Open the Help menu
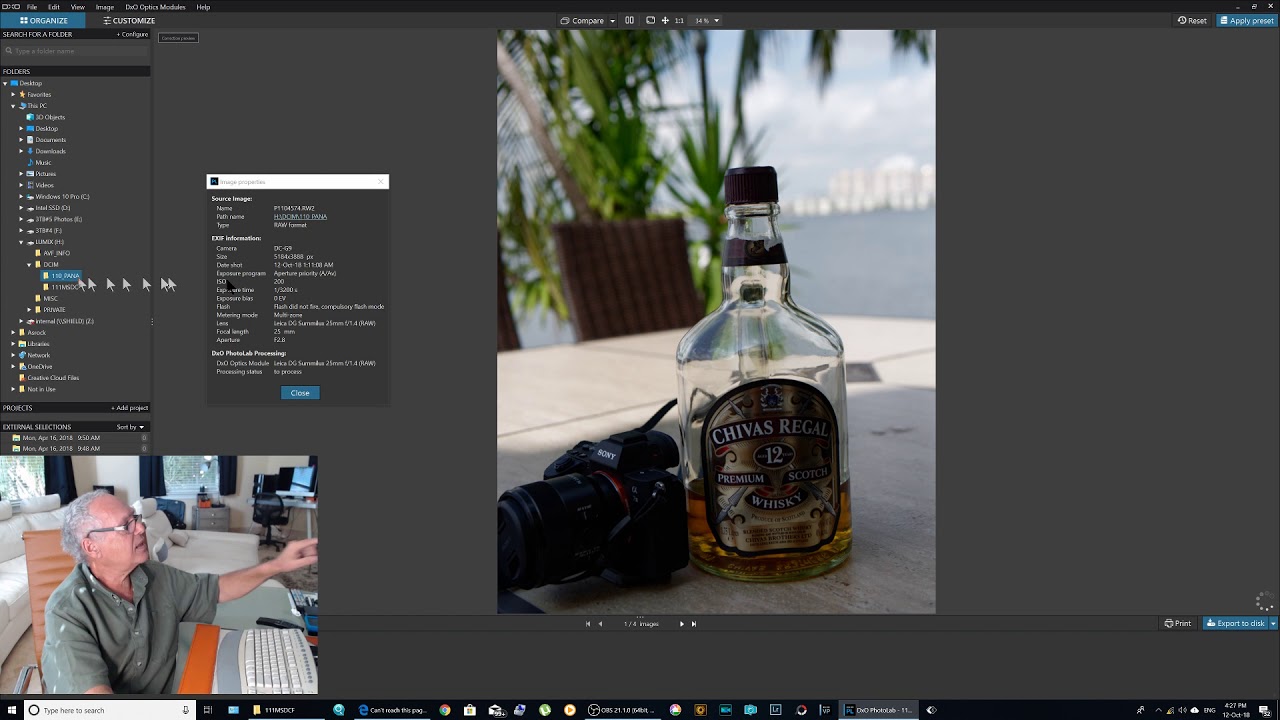 pos(203,7)
